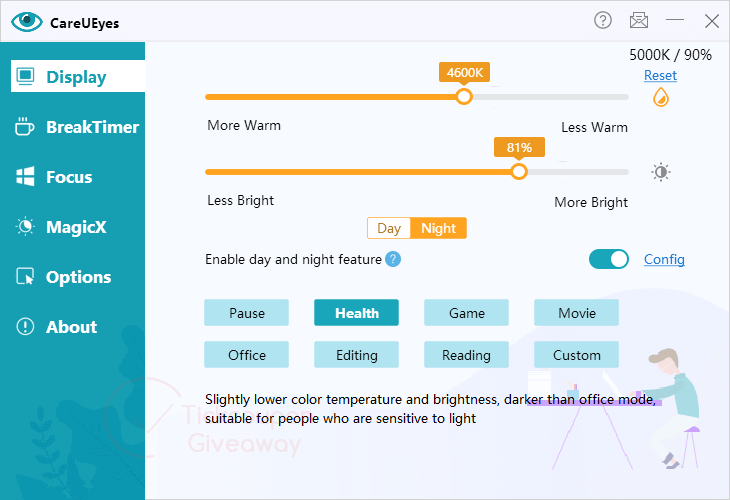The image size is (730, 500).
Task: Switch to Reading mode
Action: (466, 355)
